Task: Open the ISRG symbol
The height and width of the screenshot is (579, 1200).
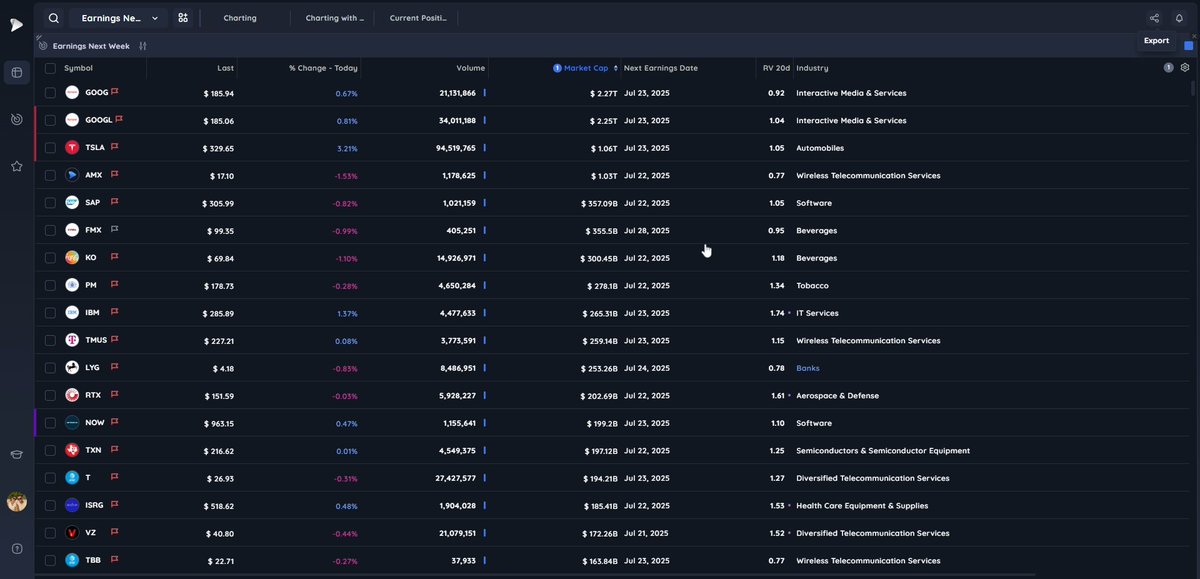Action: coord(95,505)
